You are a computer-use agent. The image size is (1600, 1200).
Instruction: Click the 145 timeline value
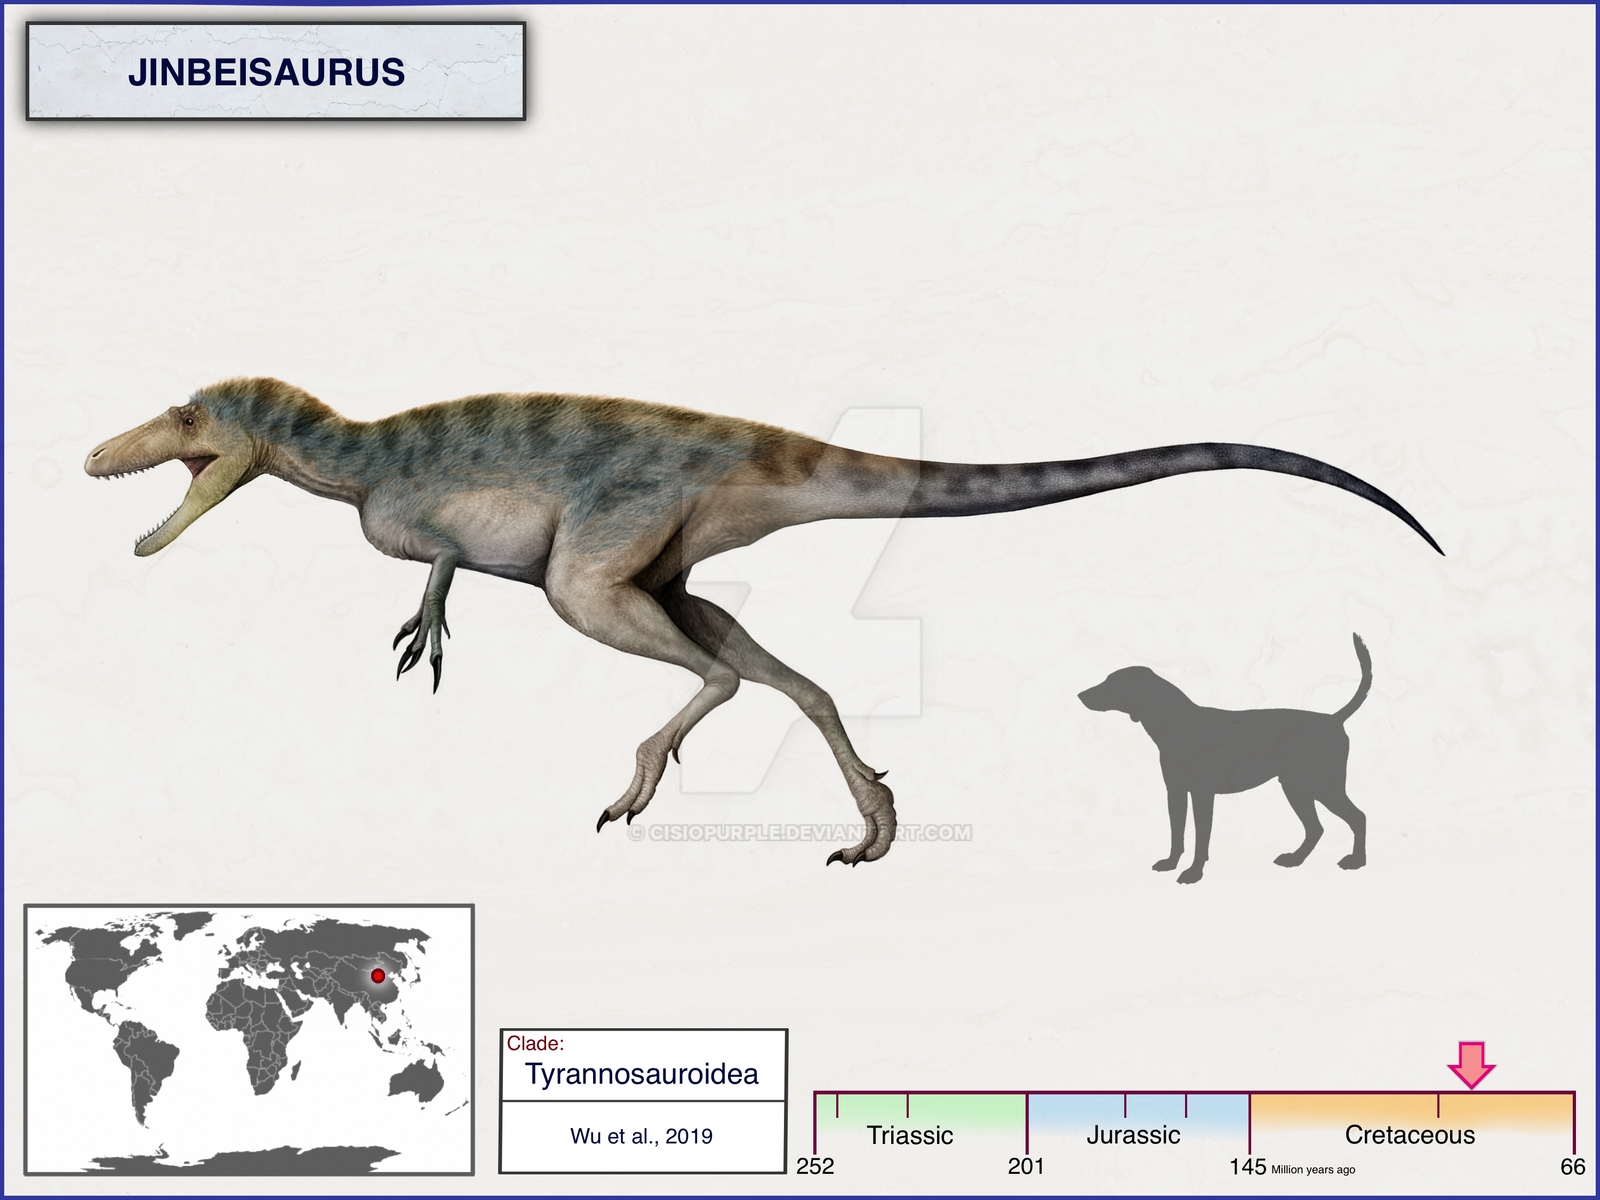click(x=1248, y=1167)
